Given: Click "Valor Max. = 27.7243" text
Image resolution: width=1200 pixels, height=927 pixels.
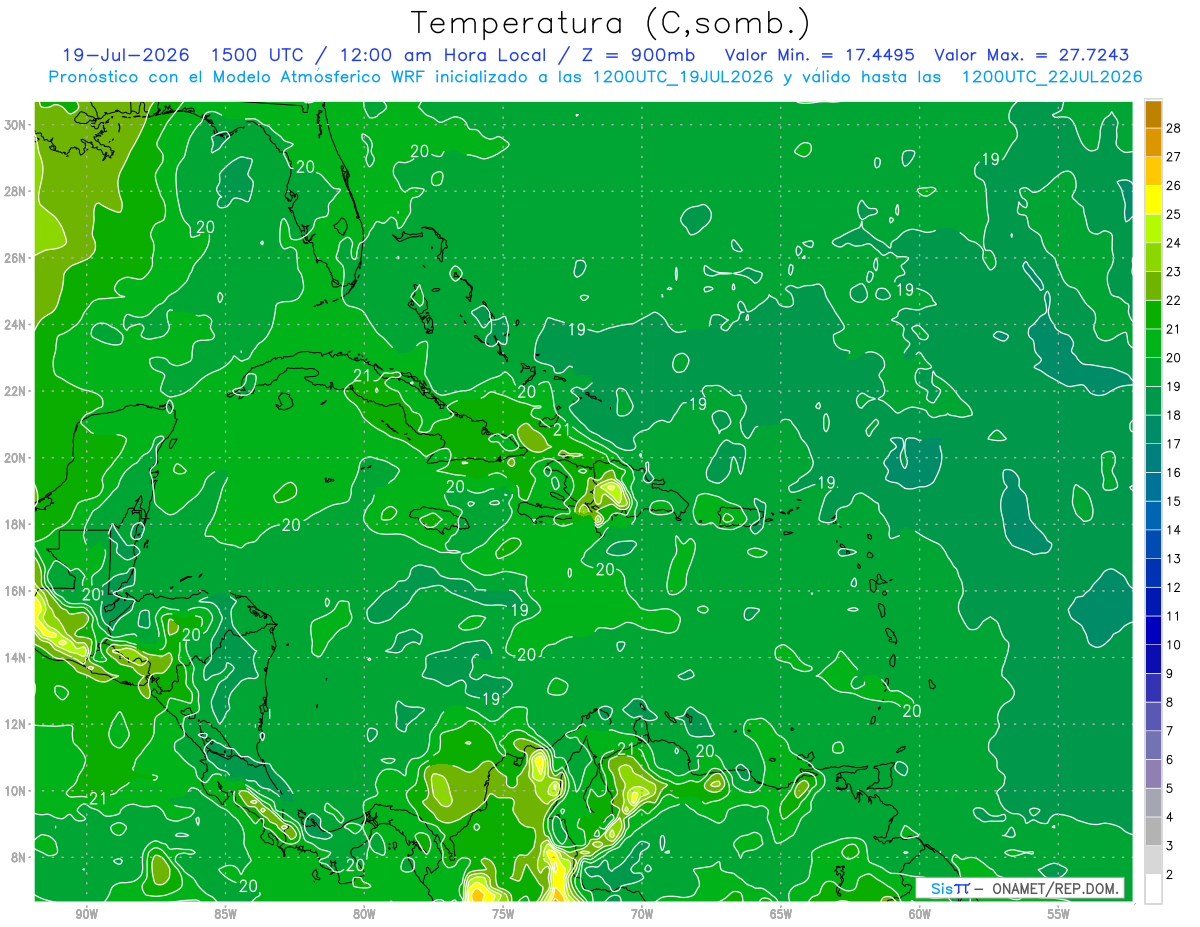Looking at the screenshot, I should pos(1031,55).
